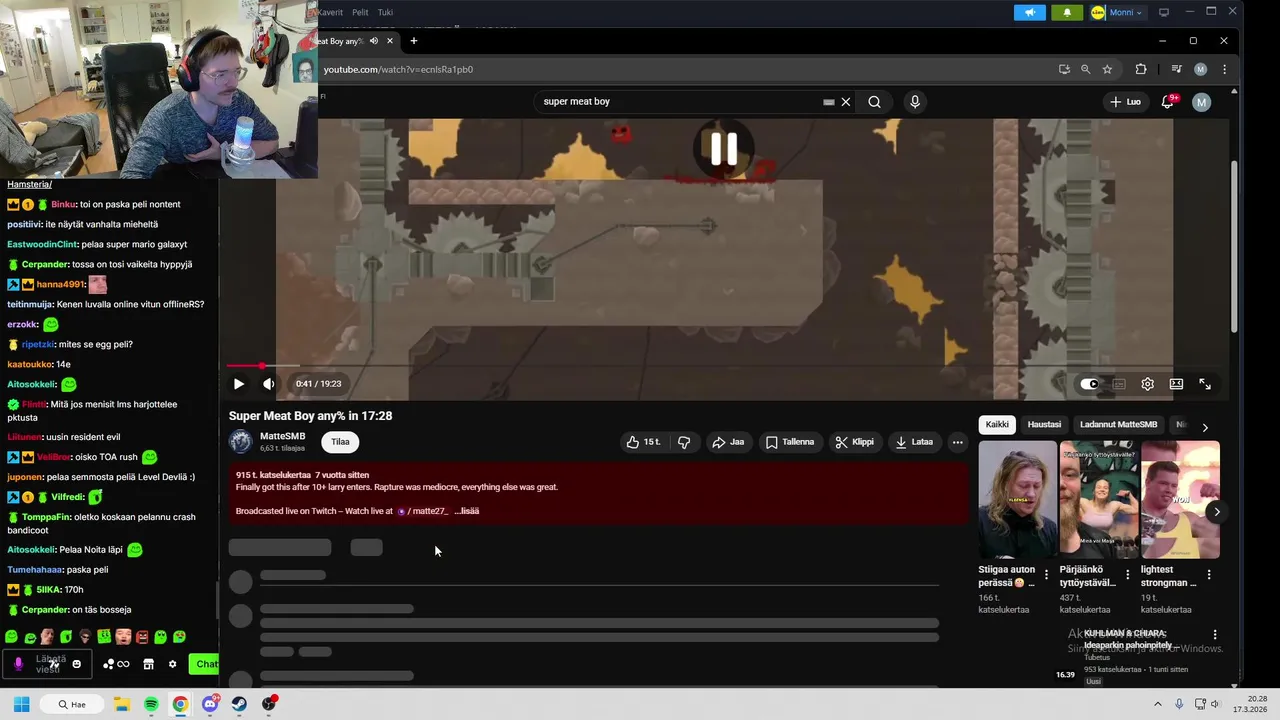This screenshot has width=1280, height=720.
Task: Open Discord from the taskbar
Action: point(210,704)
